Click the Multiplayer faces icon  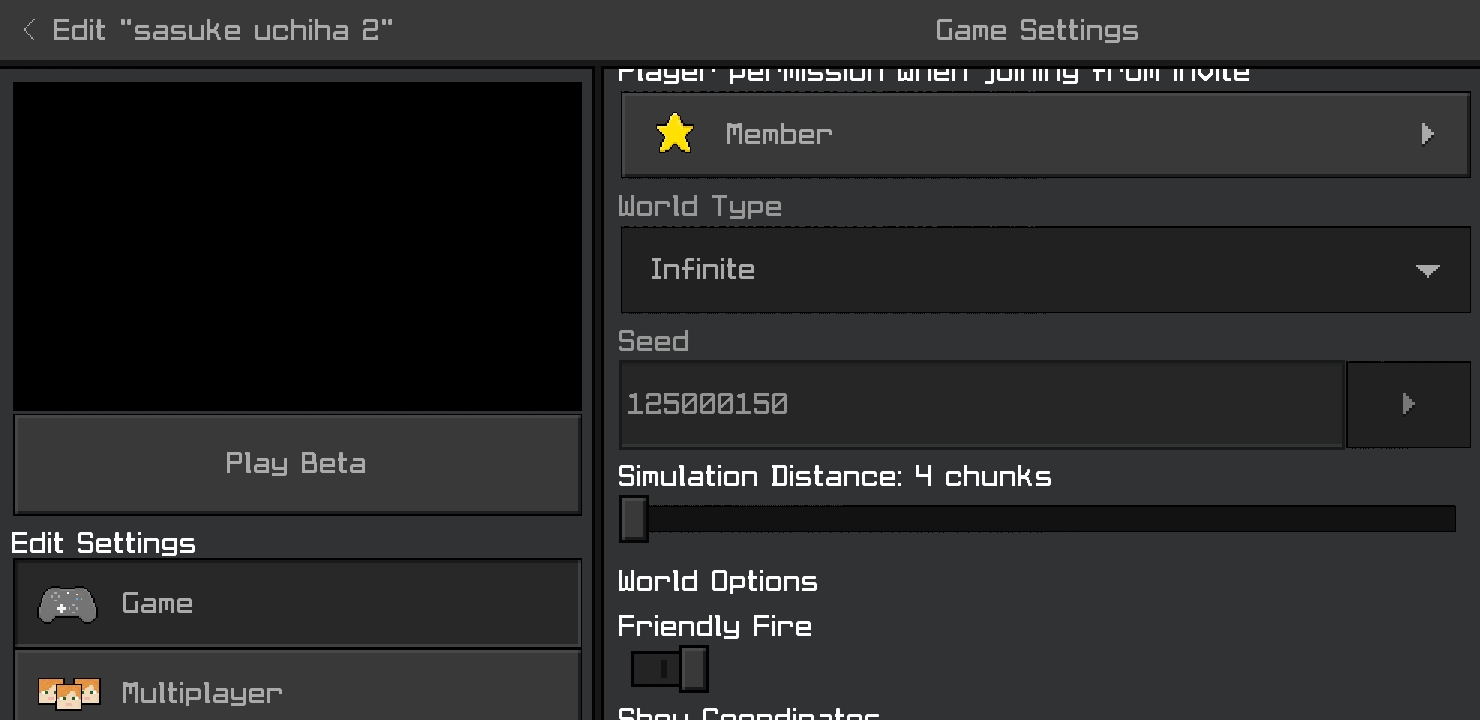click(x=69, y=692)
